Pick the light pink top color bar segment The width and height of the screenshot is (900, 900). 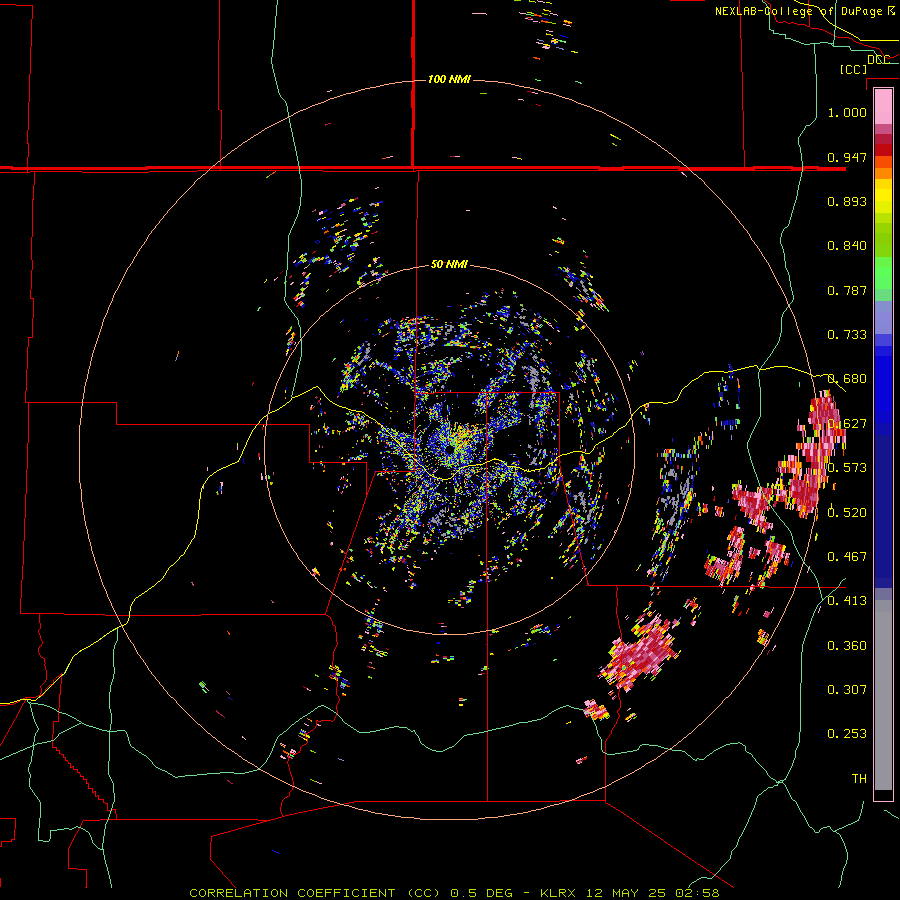(x=883, y=107)
